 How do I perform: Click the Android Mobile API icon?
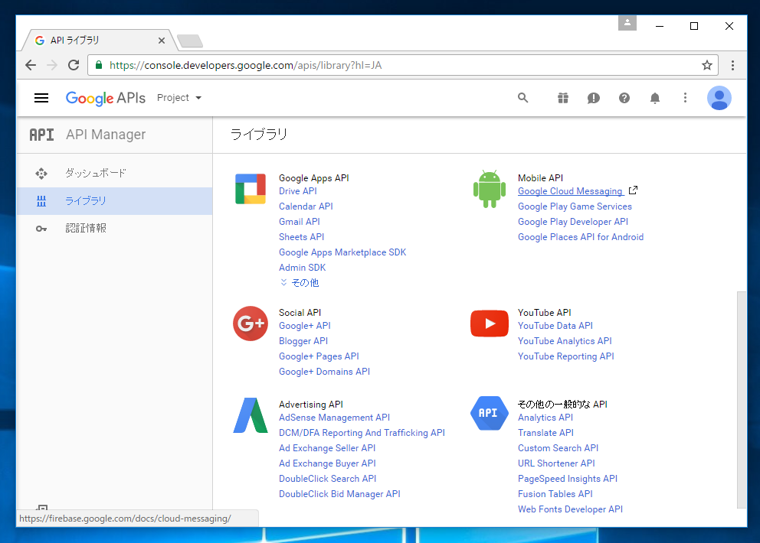pyautogui.click(x=489, y=189)
